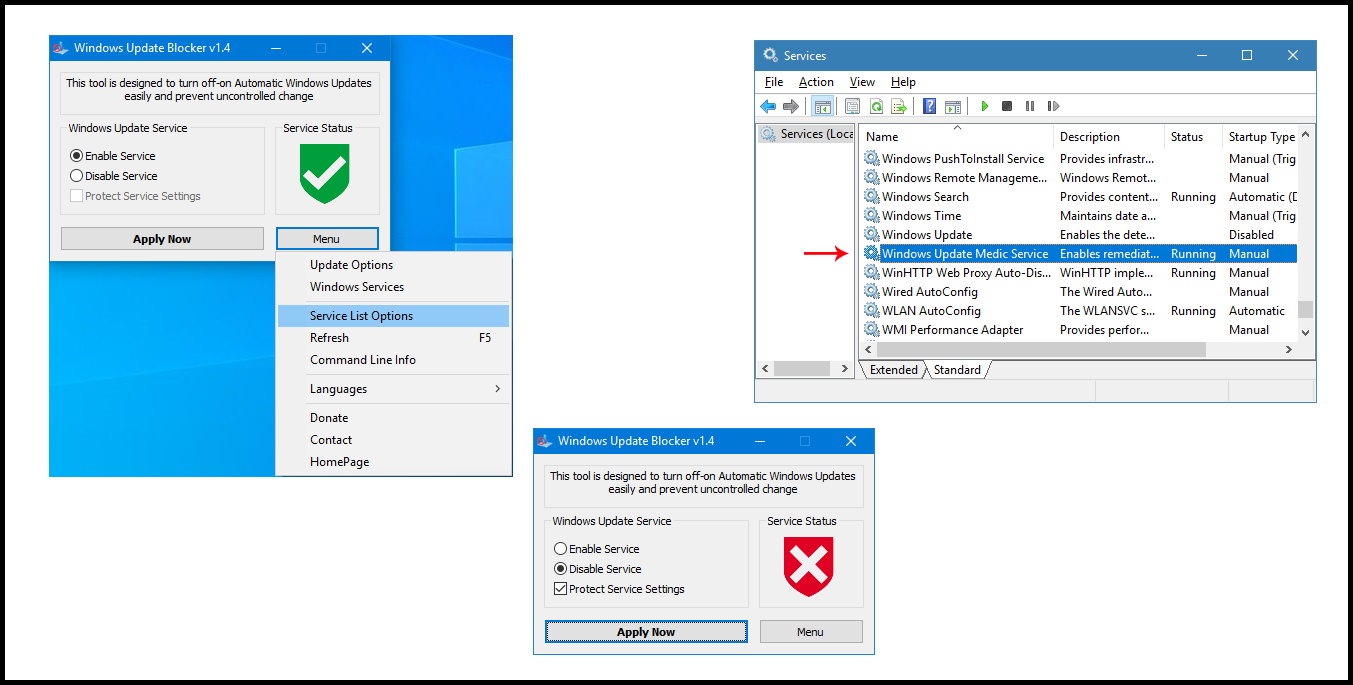Open the Help menu in Services
The height and width of the screenshot is (685, 1353).
tap(903, 82)
